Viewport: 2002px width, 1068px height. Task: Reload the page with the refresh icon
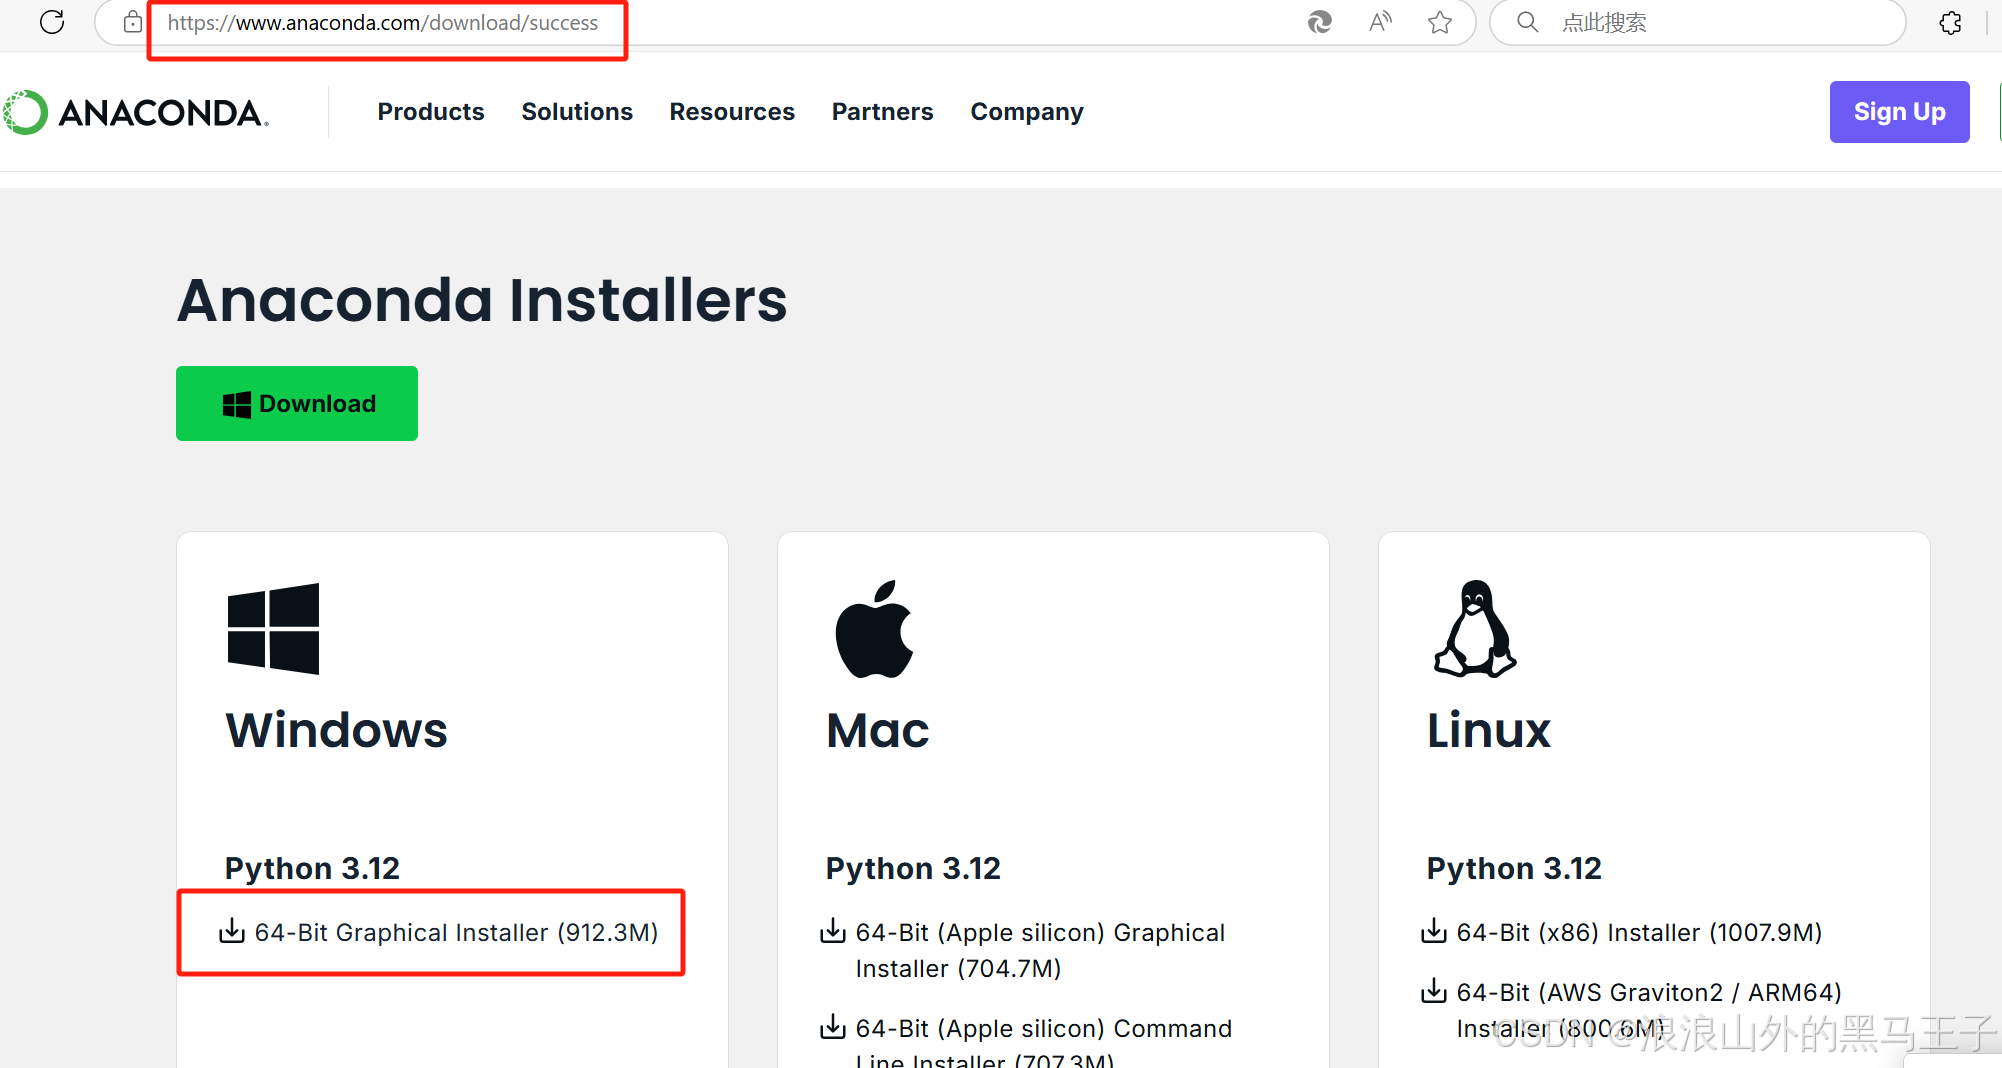pyautogui.click(x=52, y=22)
